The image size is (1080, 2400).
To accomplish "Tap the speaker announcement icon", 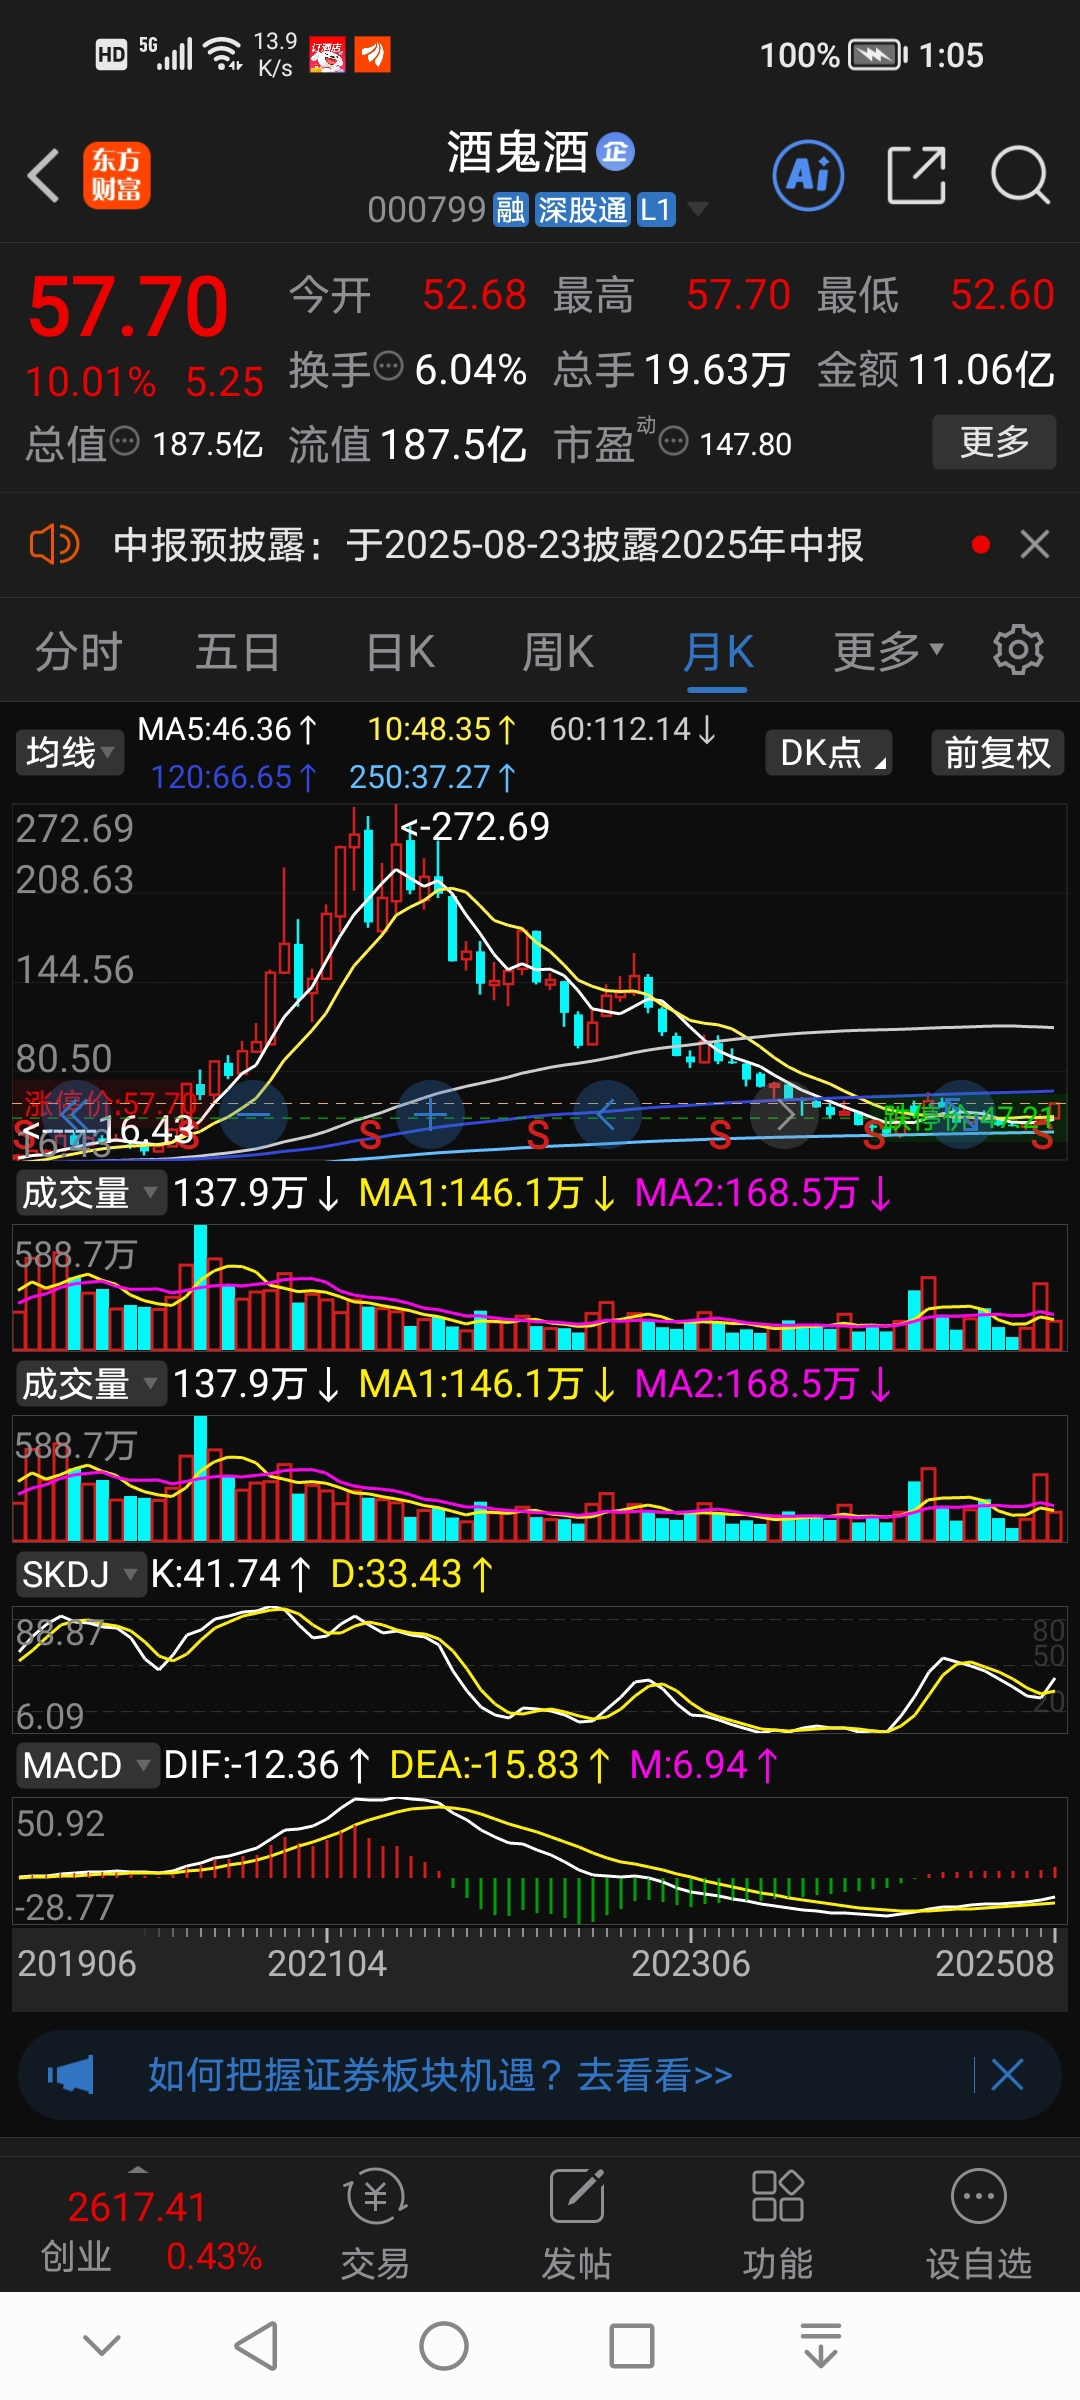I will (x=54, y=545).
